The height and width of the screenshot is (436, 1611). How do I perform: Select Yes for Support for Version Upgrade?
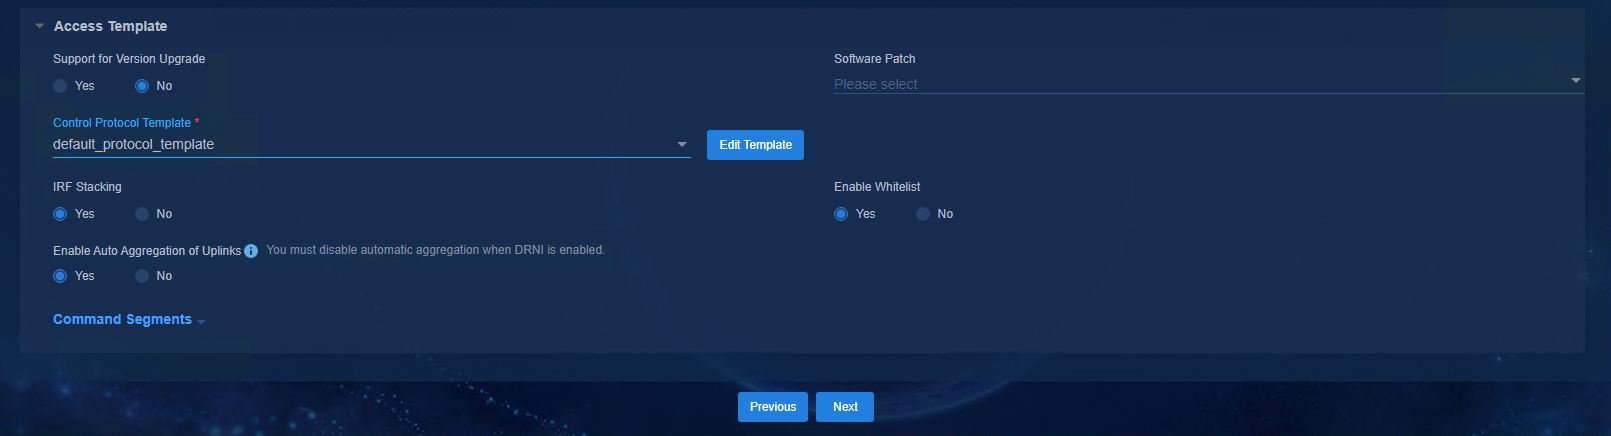click(x=60, y=86)
